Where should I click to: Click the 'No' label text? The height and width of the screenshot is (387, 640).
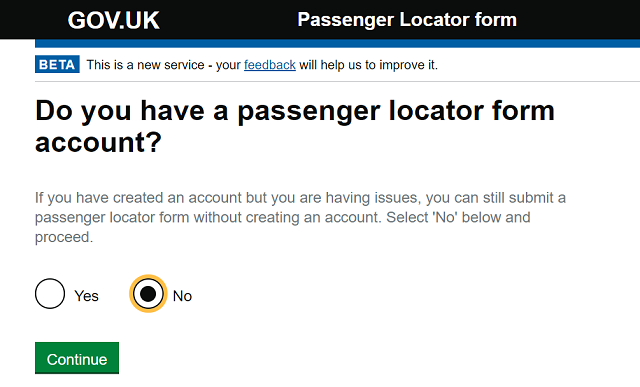point(182,296)
